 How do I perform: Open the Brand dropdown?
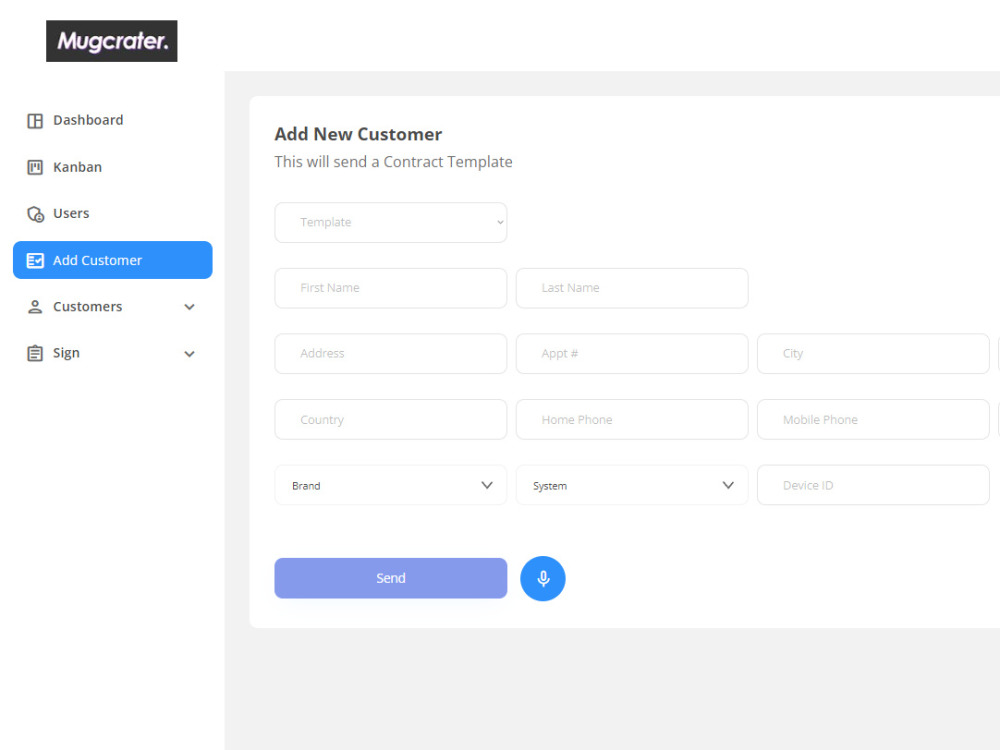pos(391,485)
